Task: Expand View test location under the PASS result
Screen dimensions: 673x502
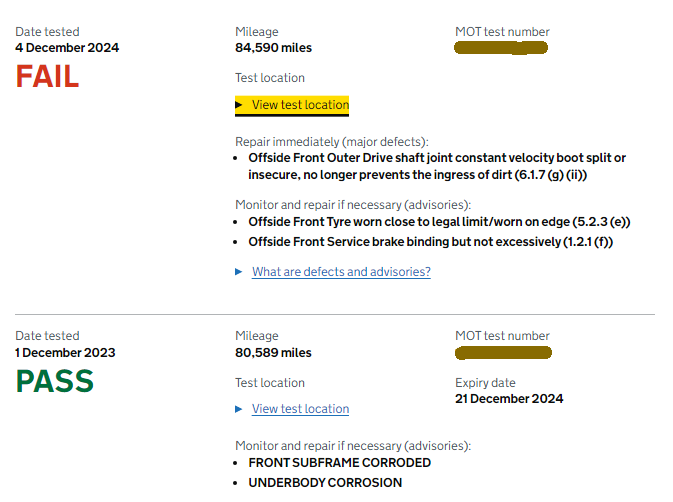Action: (300, 409)
